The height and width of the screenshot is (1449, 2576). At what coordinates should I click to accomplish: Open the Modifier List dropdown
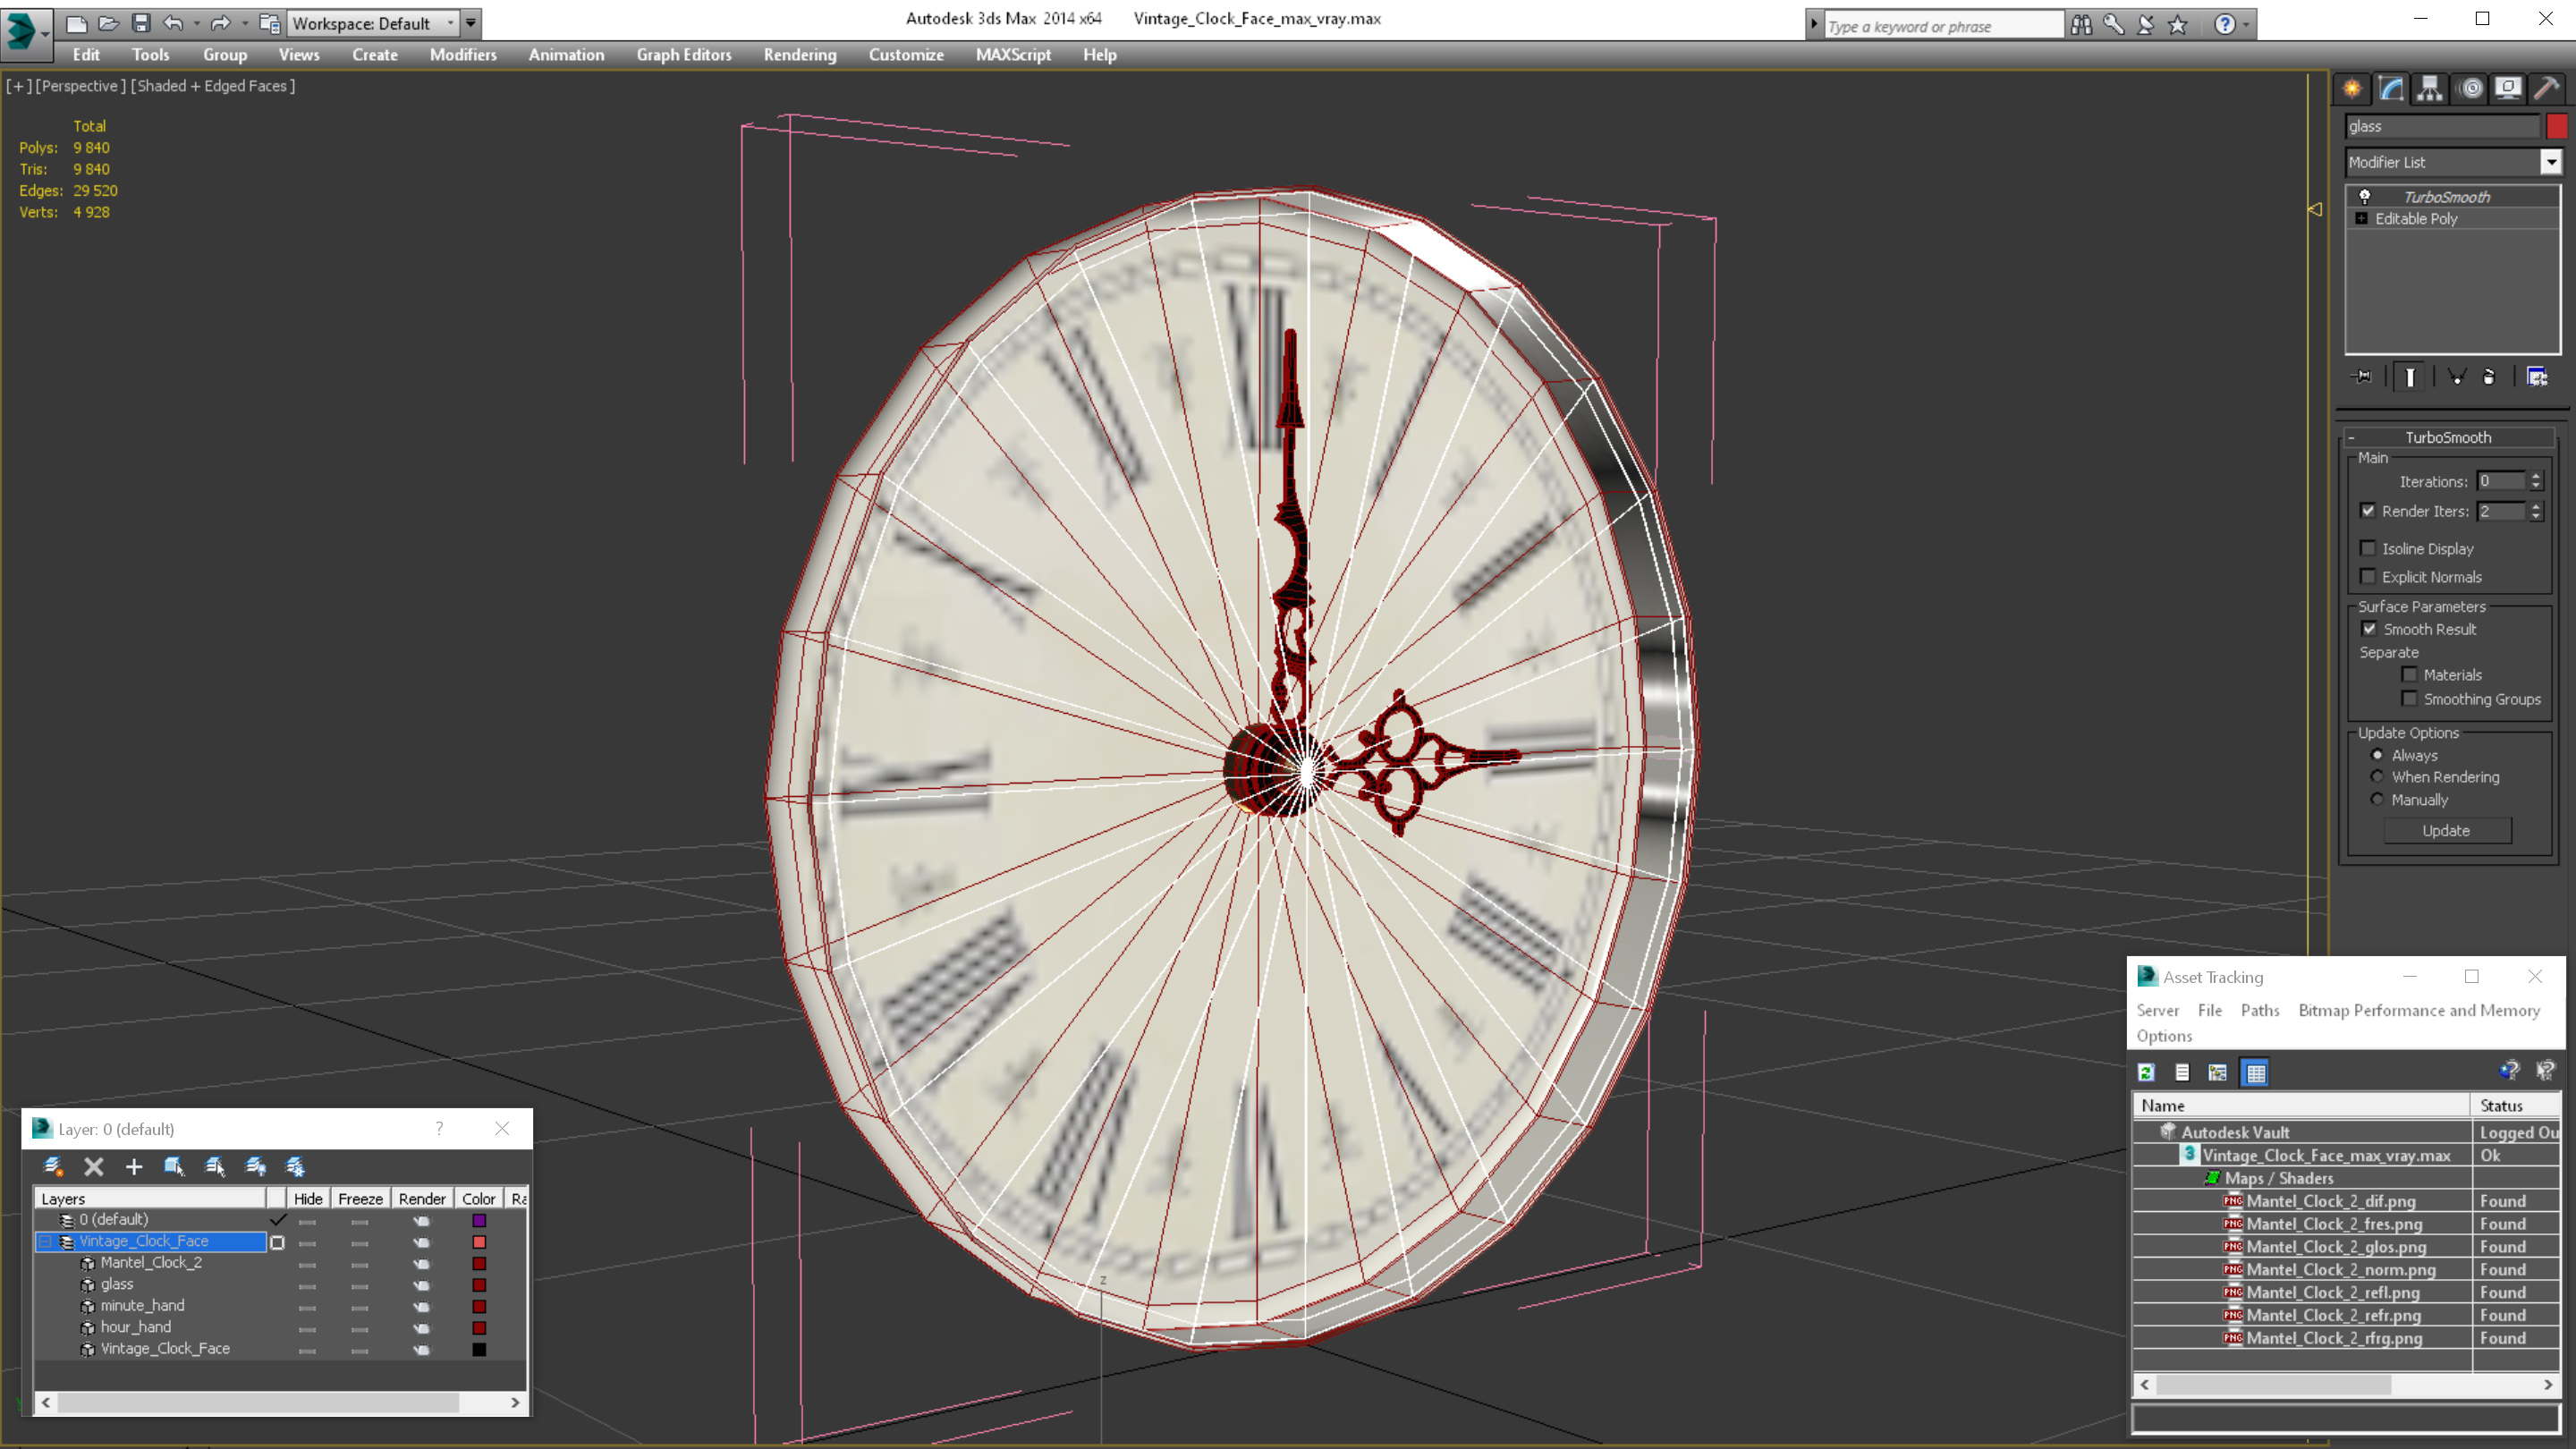pos(2551,162)
